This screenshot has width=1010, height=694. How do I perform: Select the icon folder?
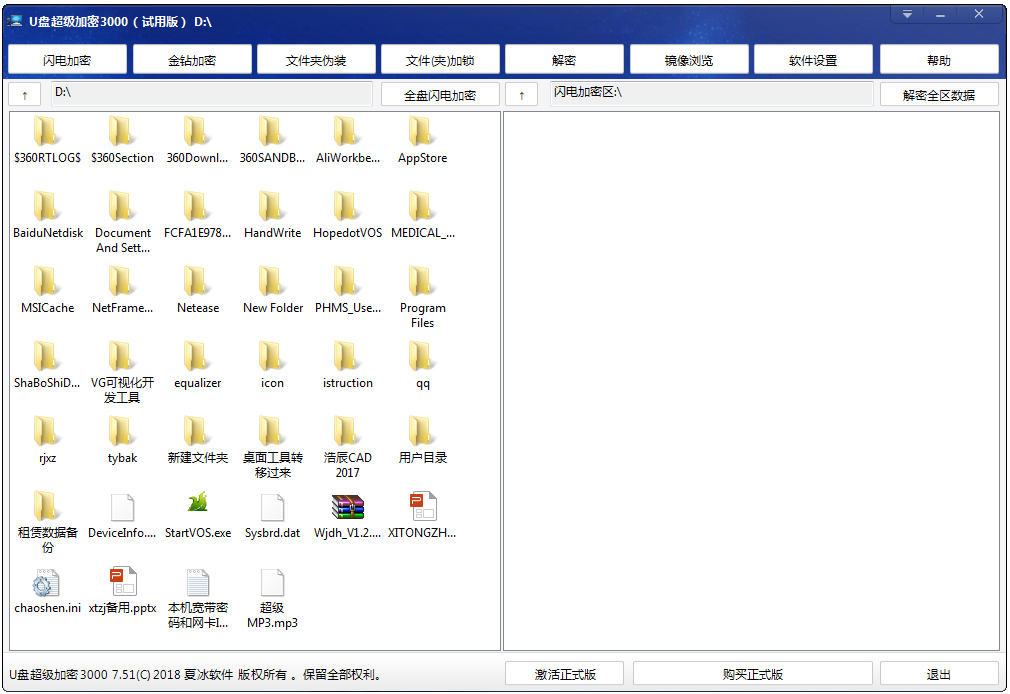[x=272, y=356]
